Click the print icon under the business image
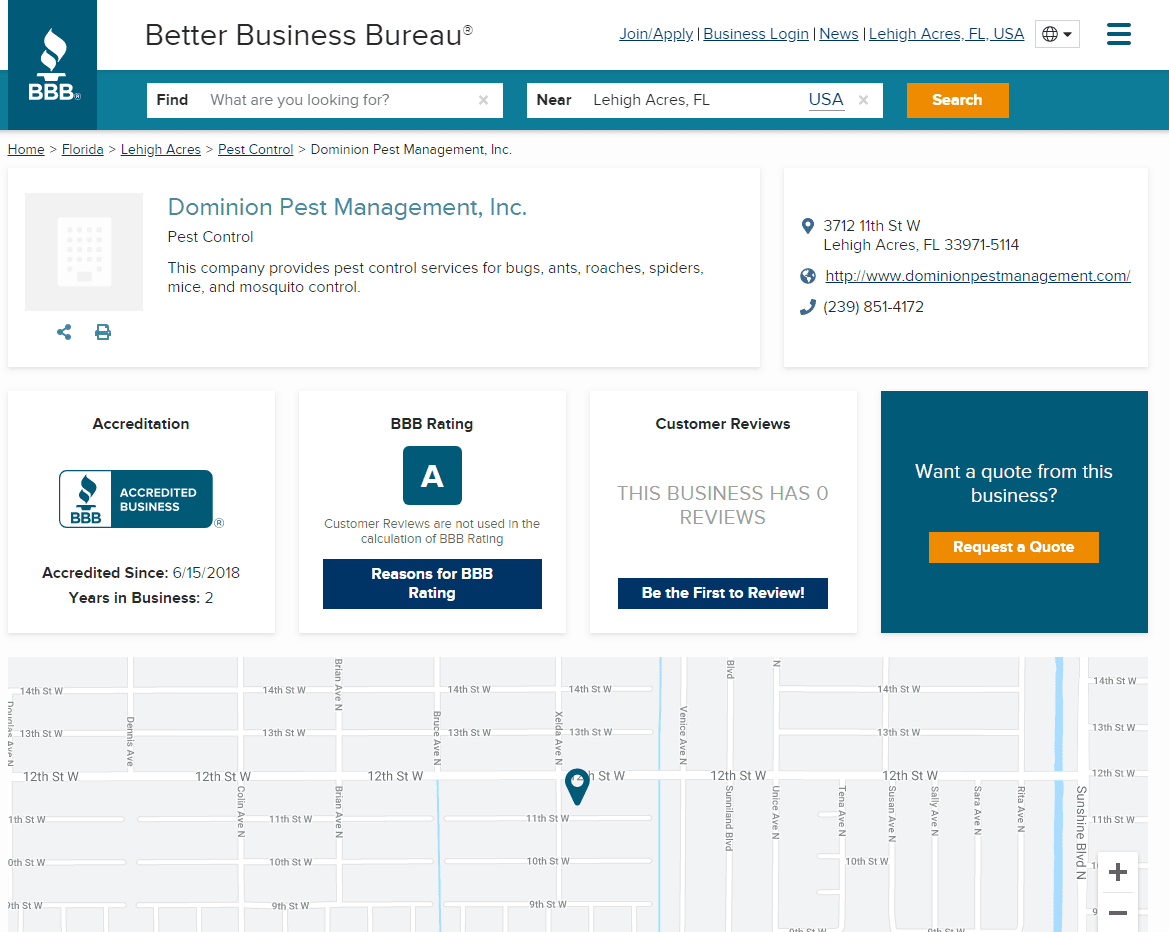This screenshot has width=1169, height=932. [103, 332]
